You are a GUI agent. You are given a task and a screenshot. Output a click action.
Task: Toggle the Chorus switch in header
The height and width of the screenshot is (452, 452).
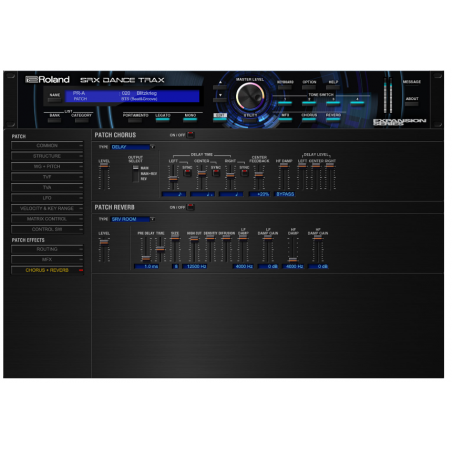(309, 119)
